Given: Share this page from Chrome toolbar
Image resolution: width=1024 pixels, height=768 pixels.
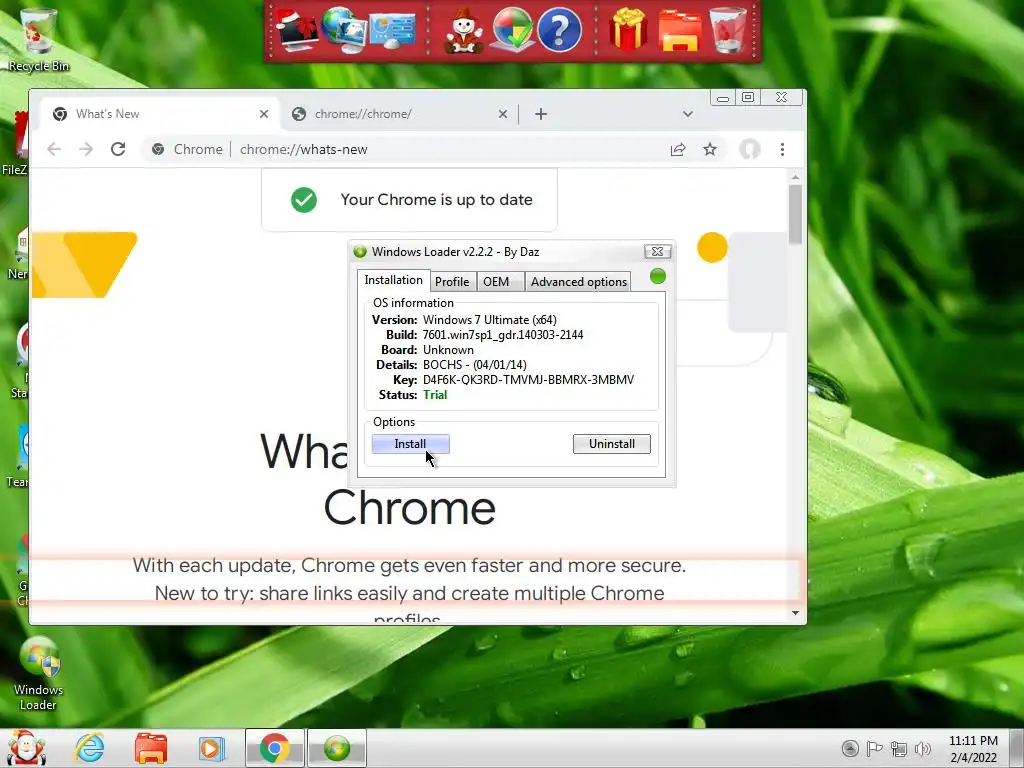Looking at the screenshot, I should coord(678,150).
